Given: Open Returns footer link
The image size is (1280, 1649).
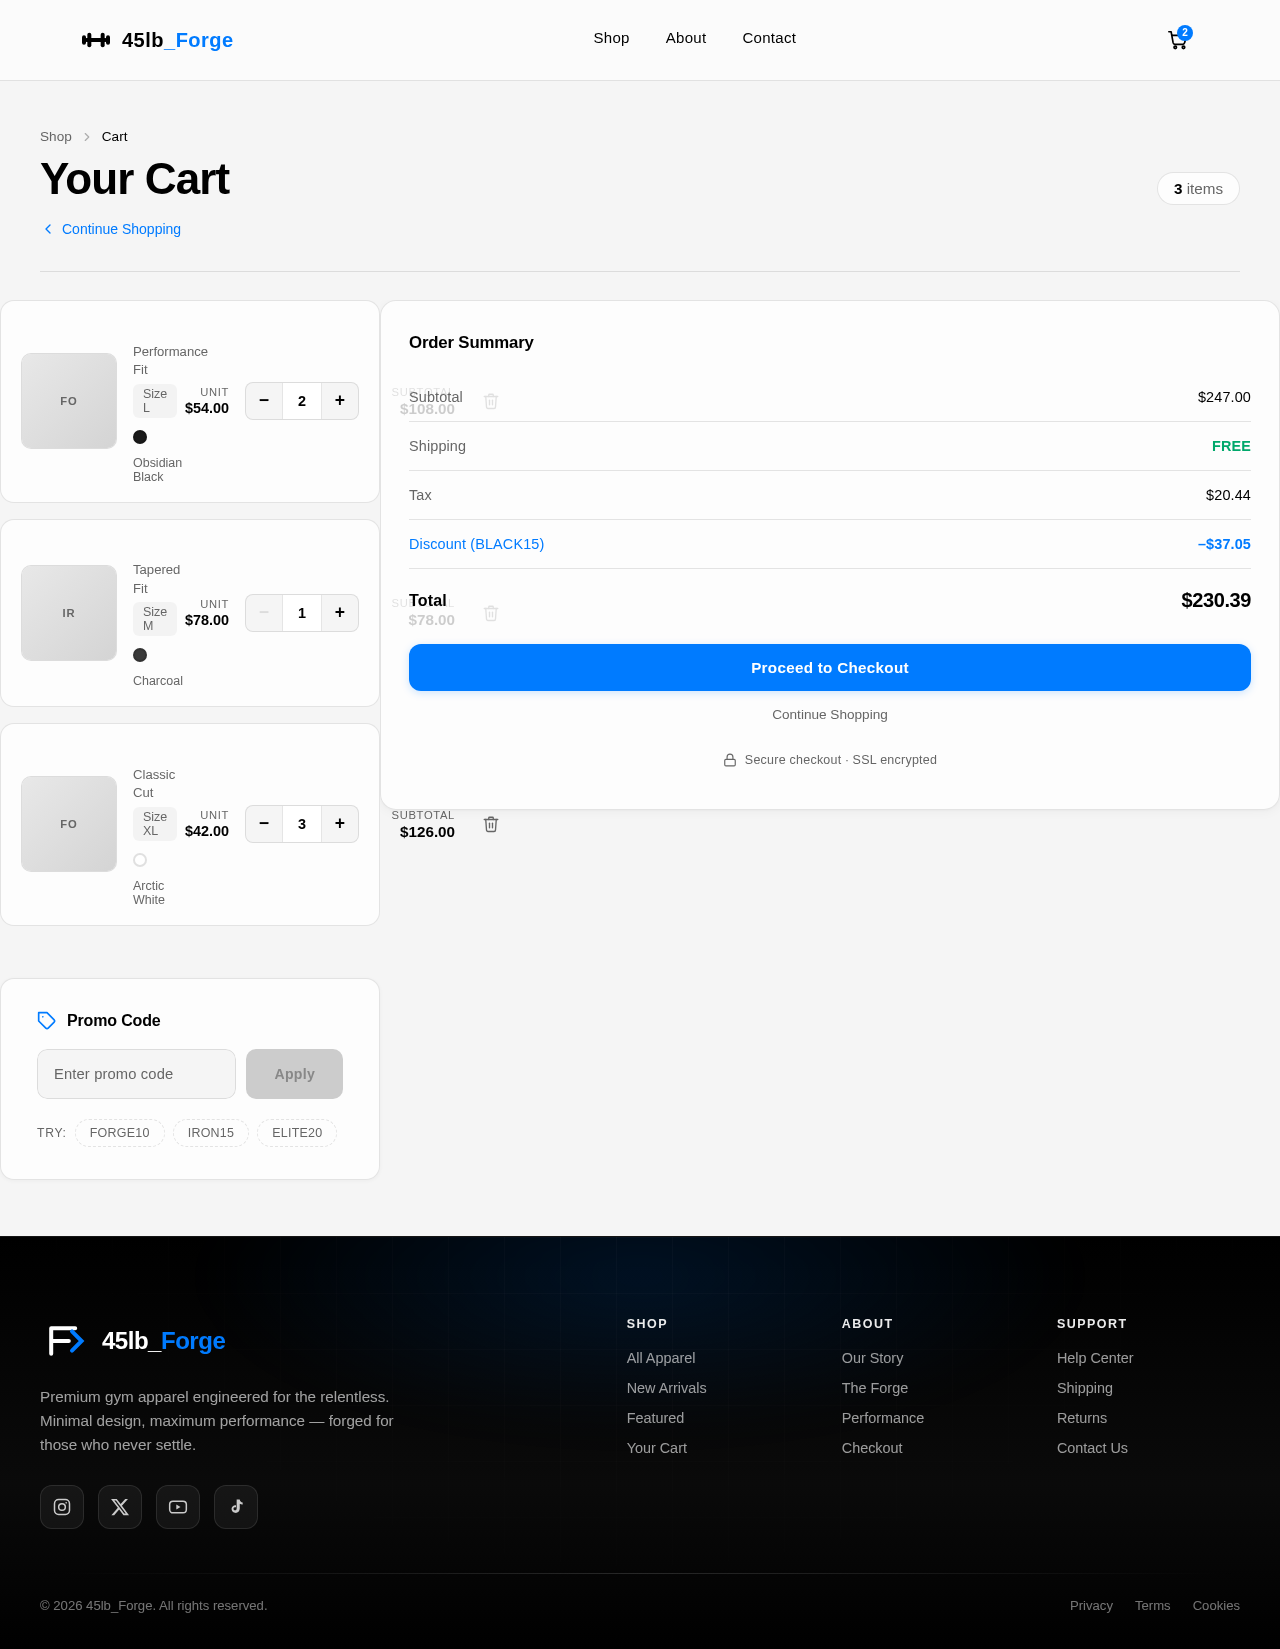Looking at the screenshot, I should 1082,1418.
